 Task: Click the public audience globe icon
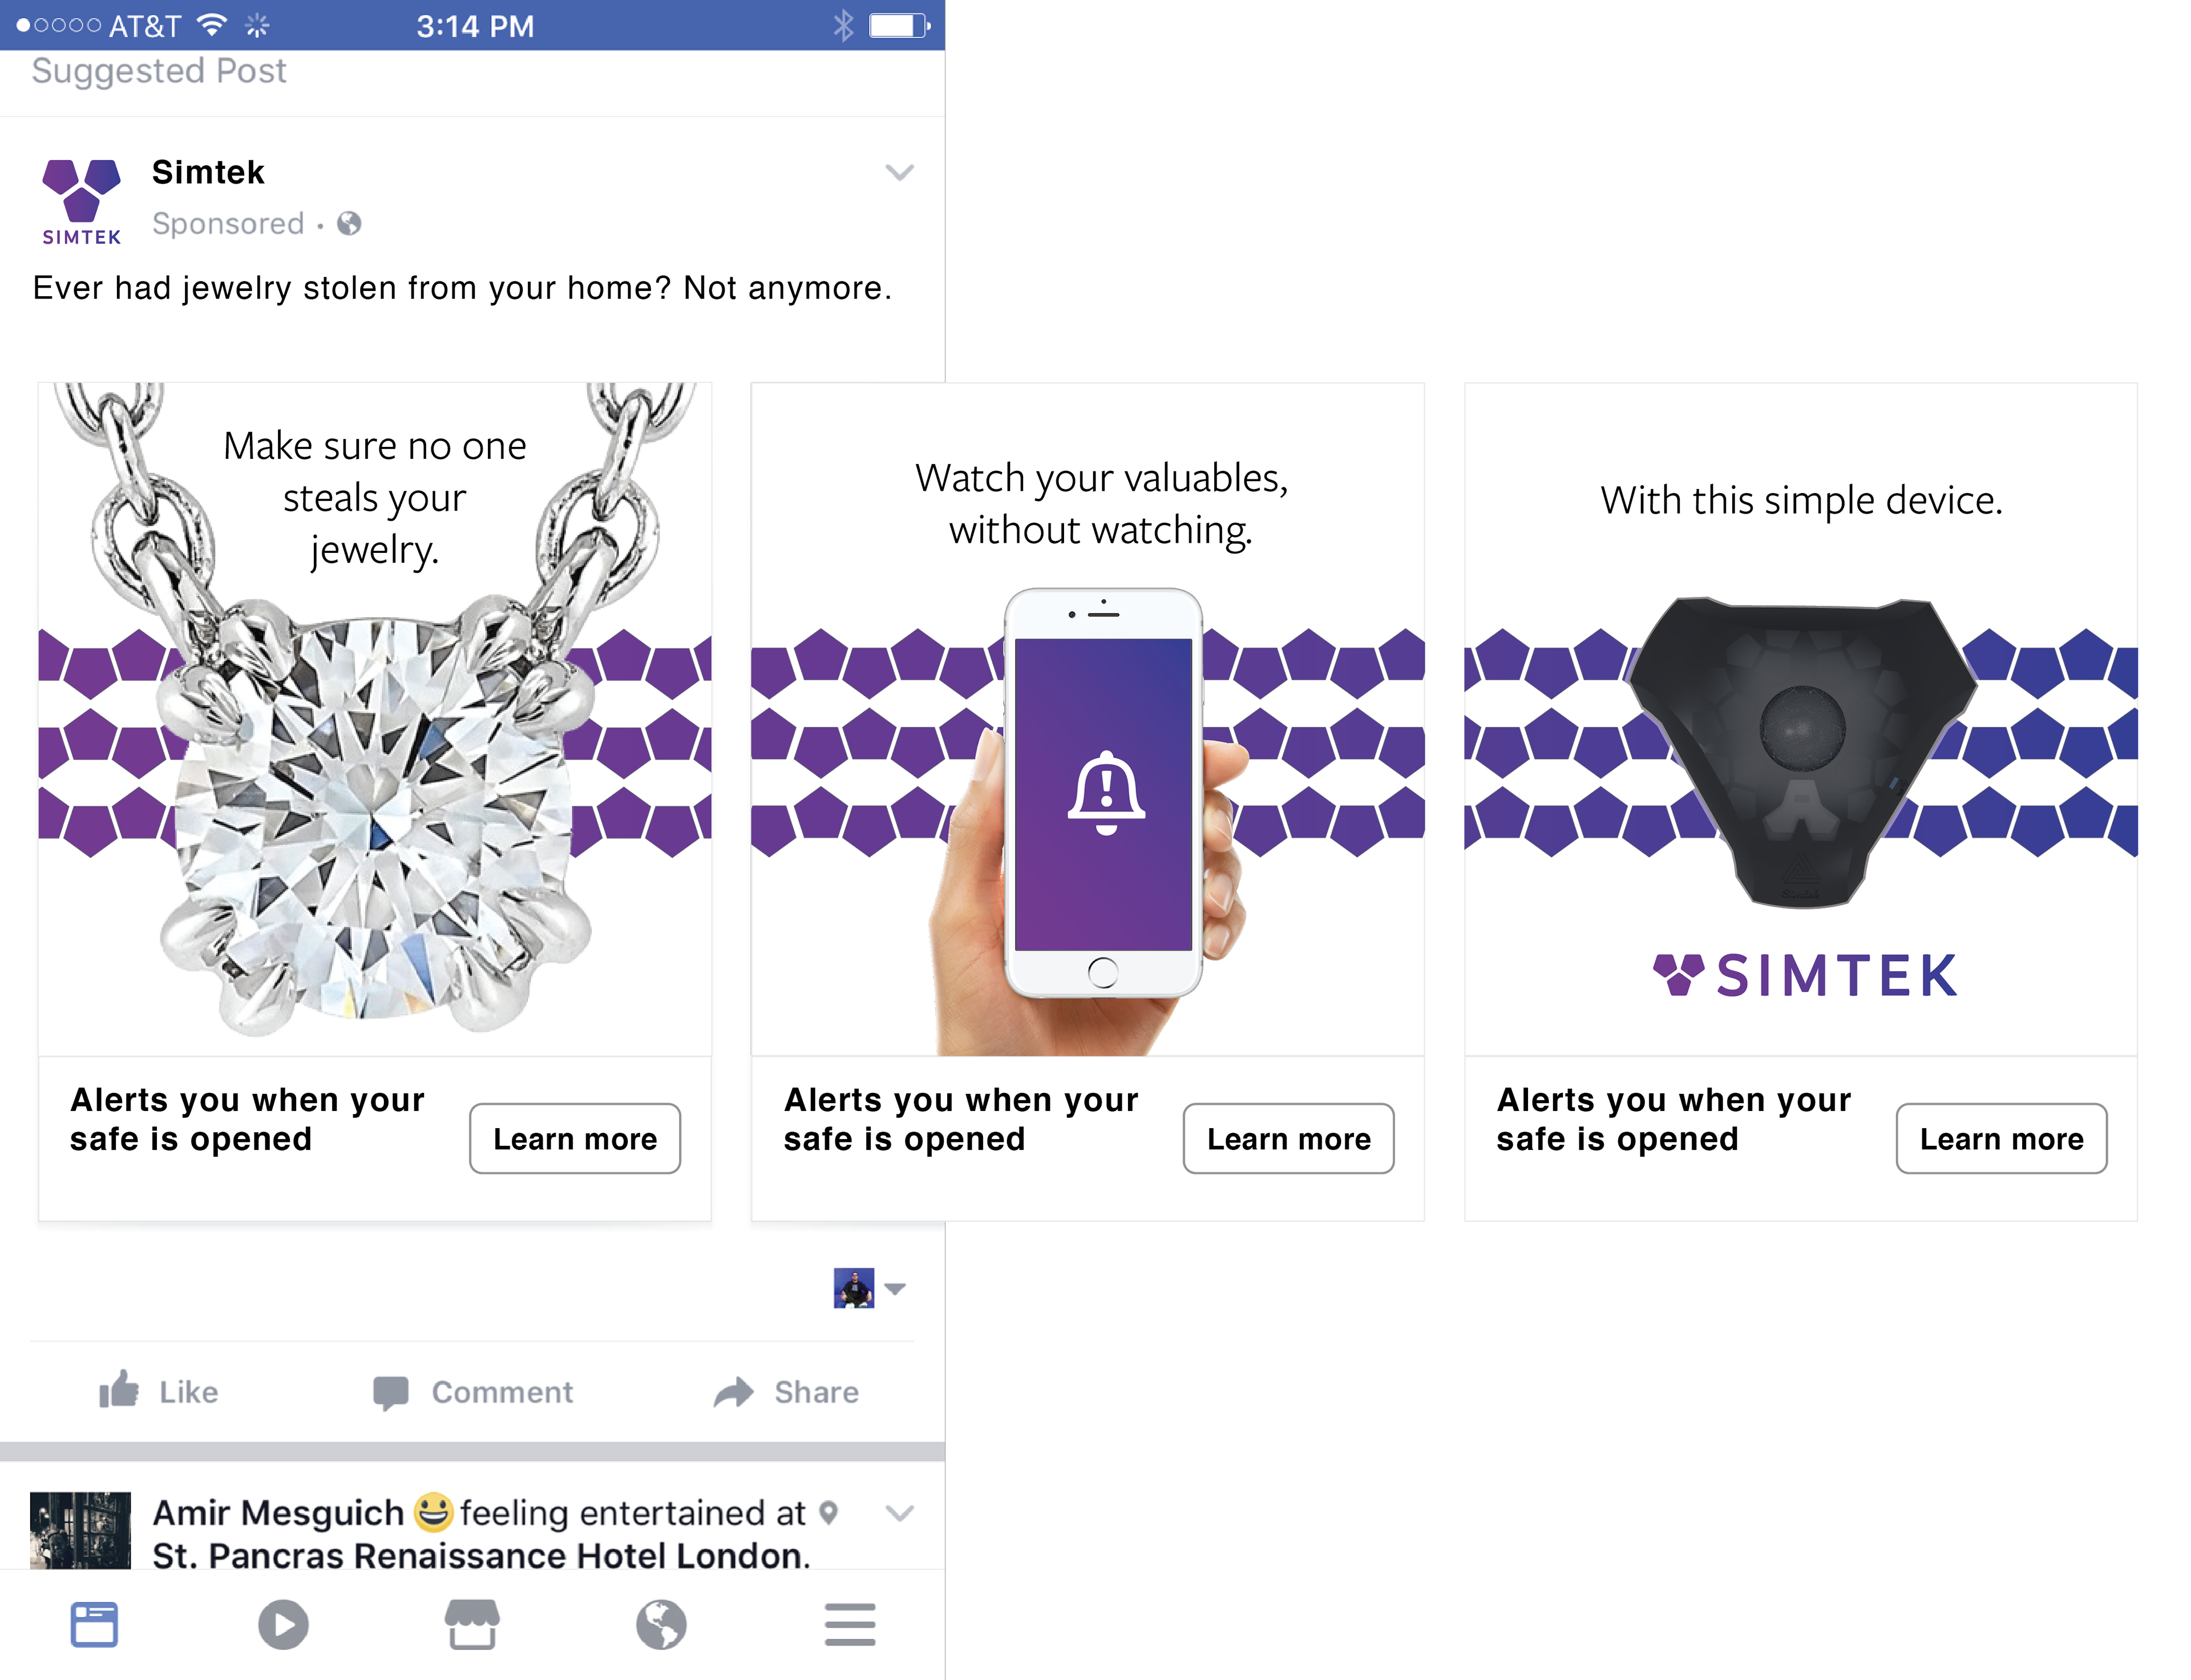pos(349,223)
